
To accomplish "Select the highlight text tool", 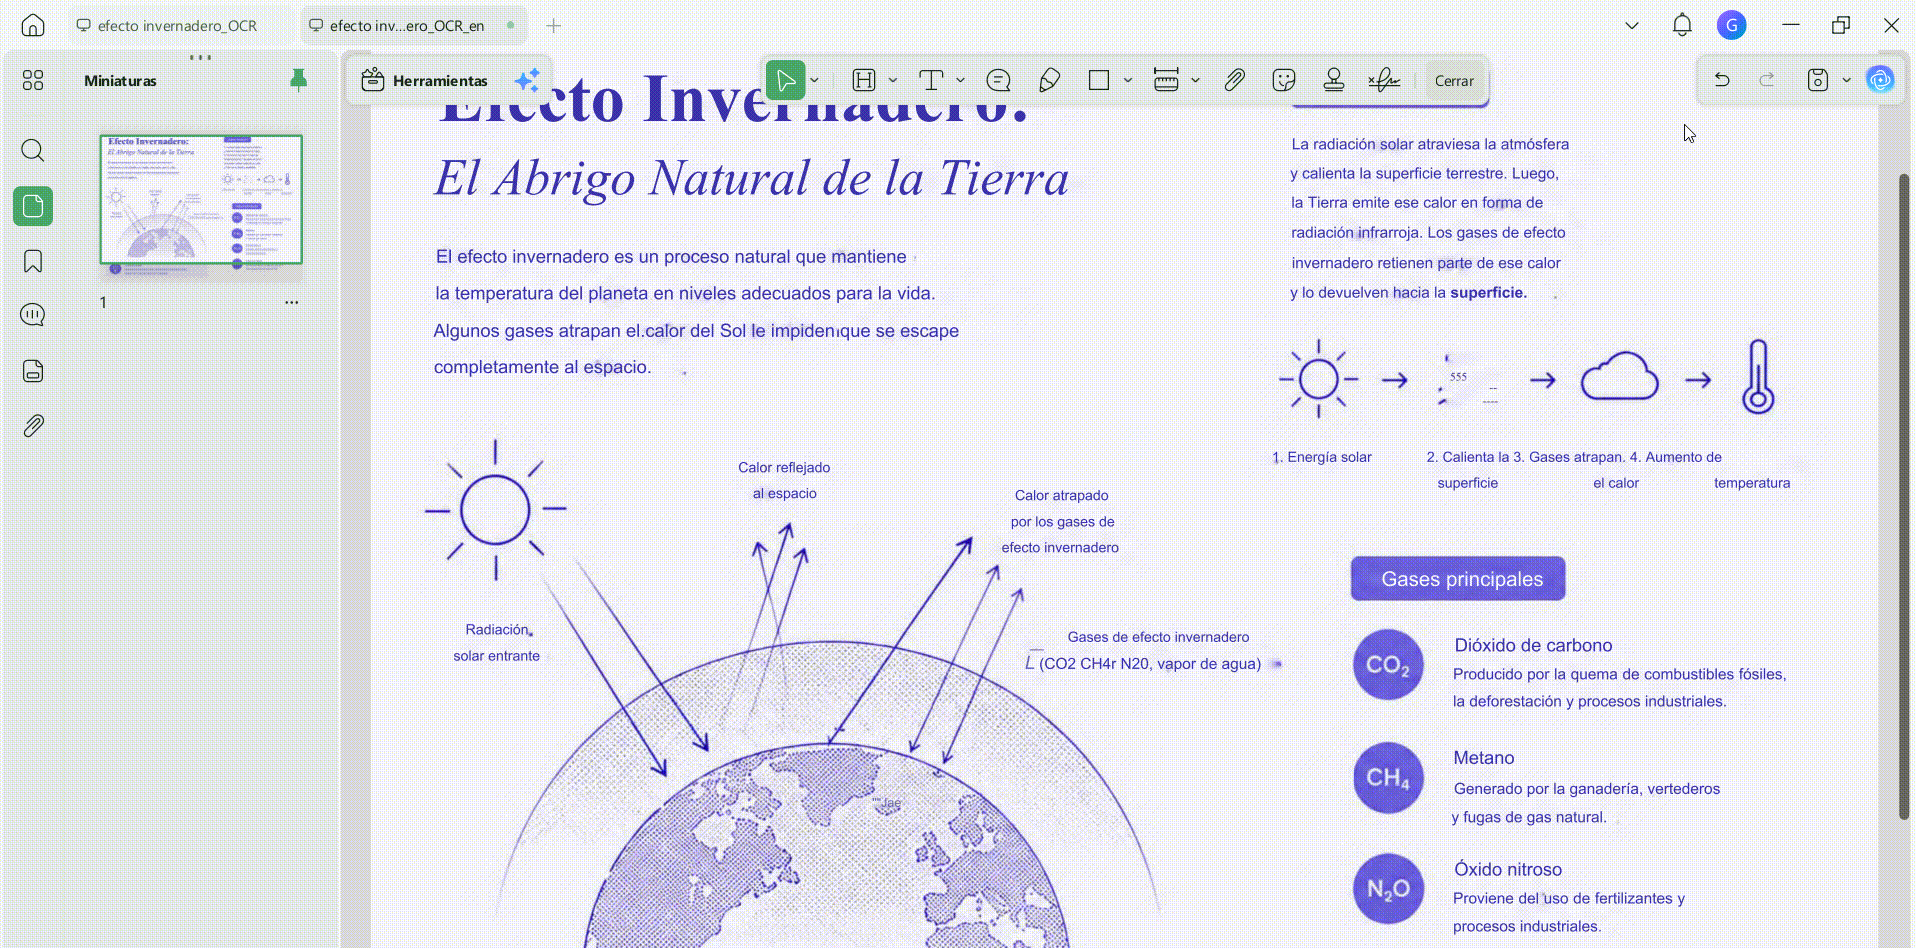I will 864,80.
